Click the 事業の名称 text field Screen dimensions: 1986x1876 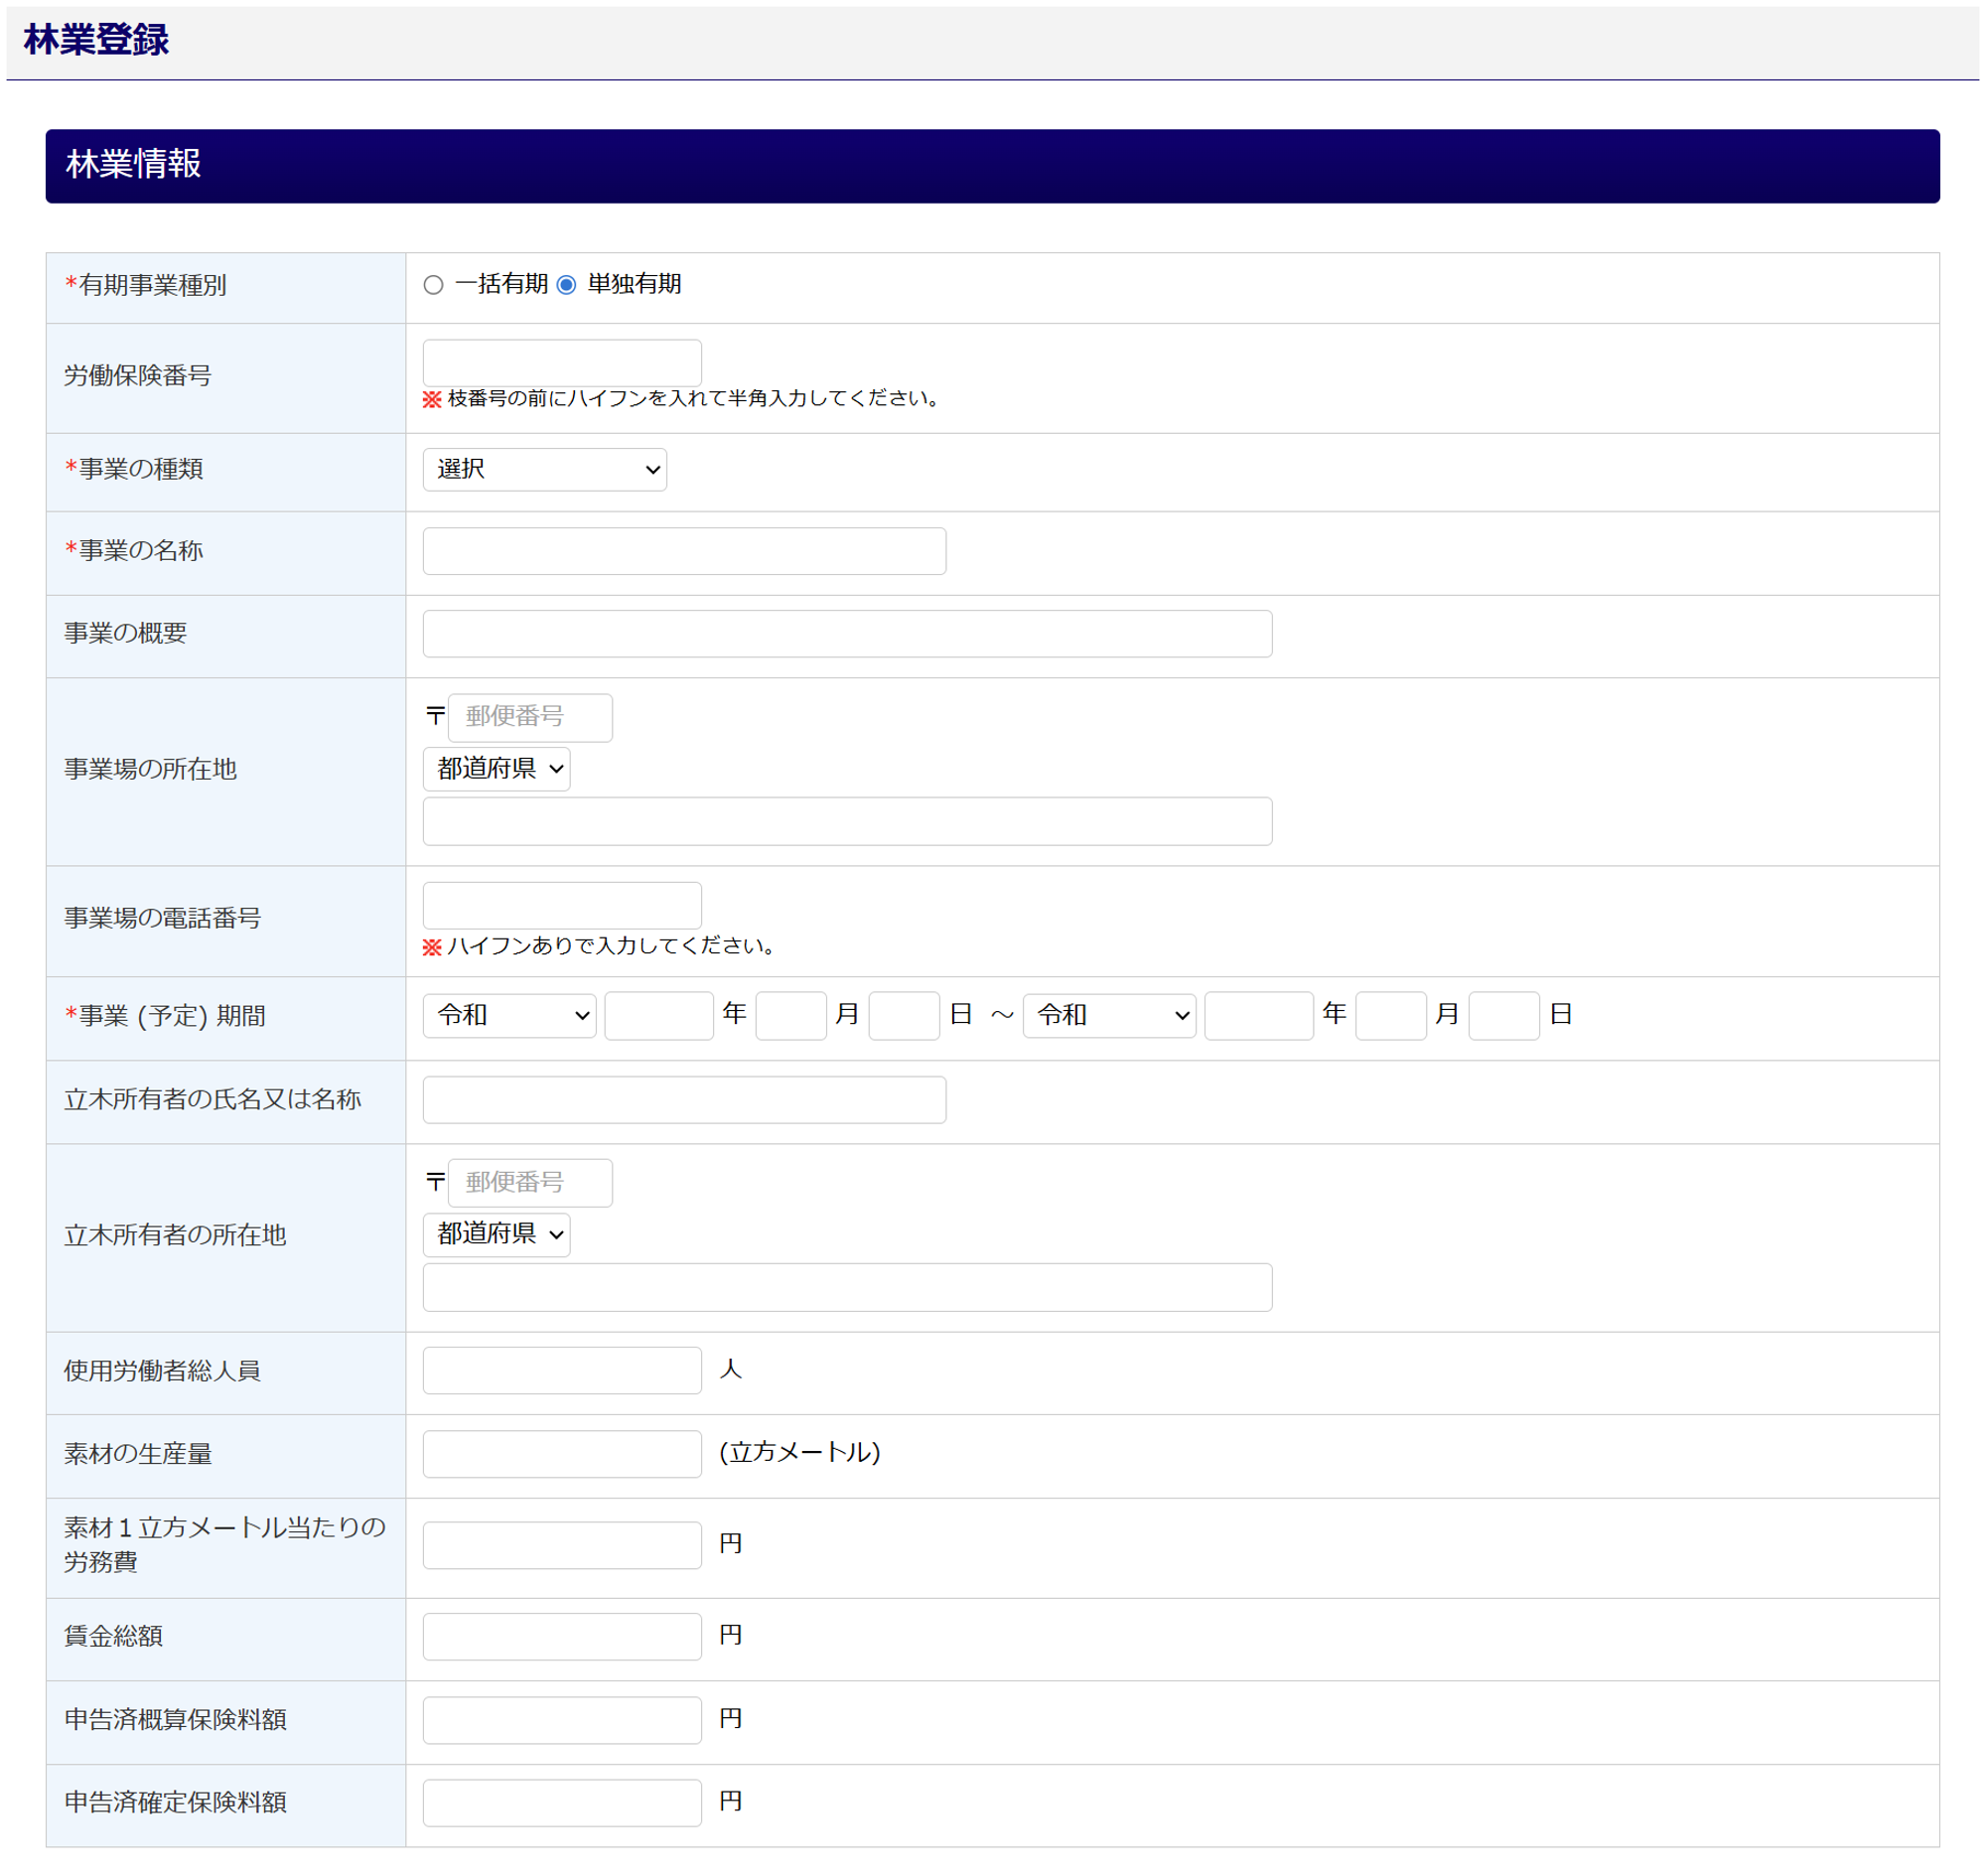pyautogui.click(x=683, y=551)
